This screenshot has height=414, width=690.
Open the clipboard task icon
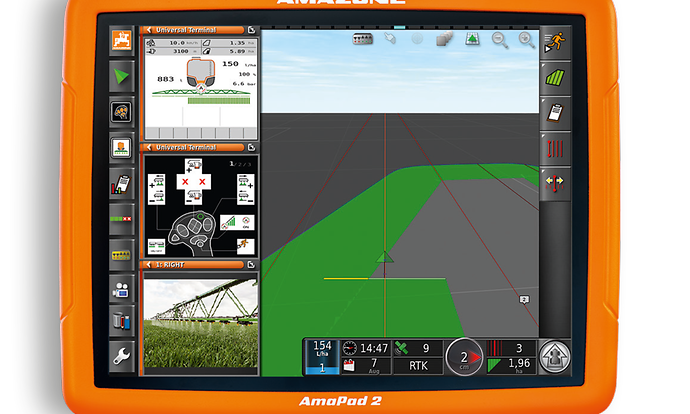(x=555, y=112)
